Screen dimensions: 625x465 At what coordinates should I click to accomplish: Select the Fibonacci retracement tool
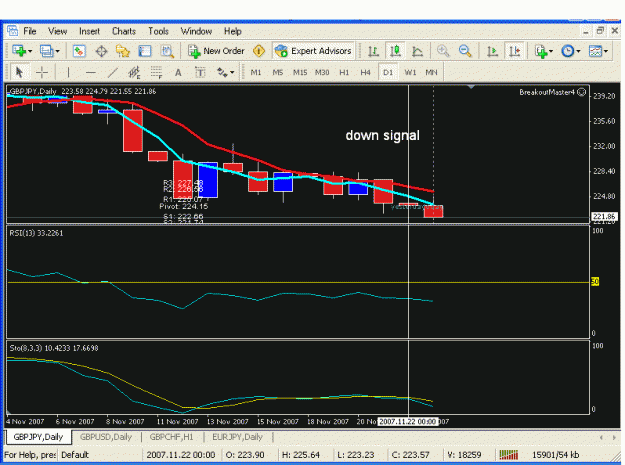[156, 72]
